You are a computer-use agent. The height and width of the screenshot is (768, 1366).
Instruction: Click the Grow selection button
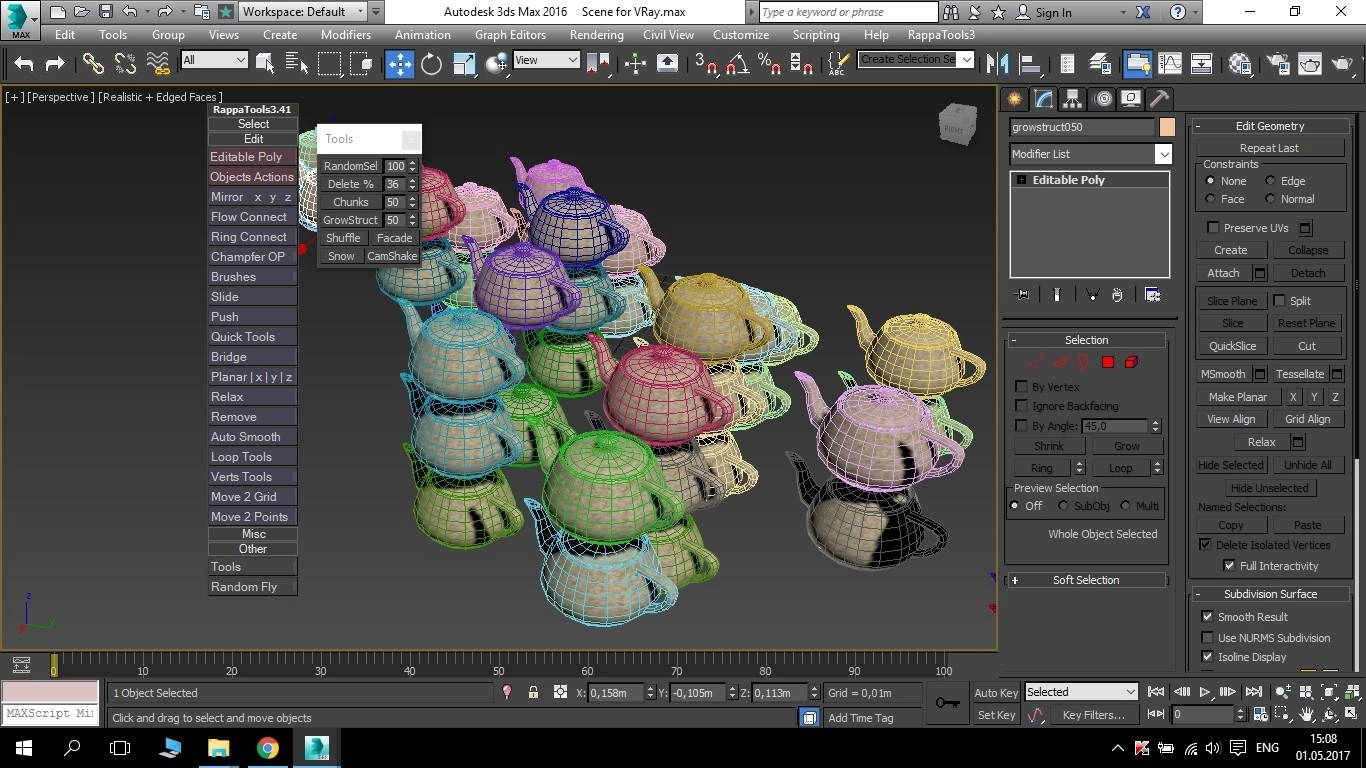[x=1126, y=446]
